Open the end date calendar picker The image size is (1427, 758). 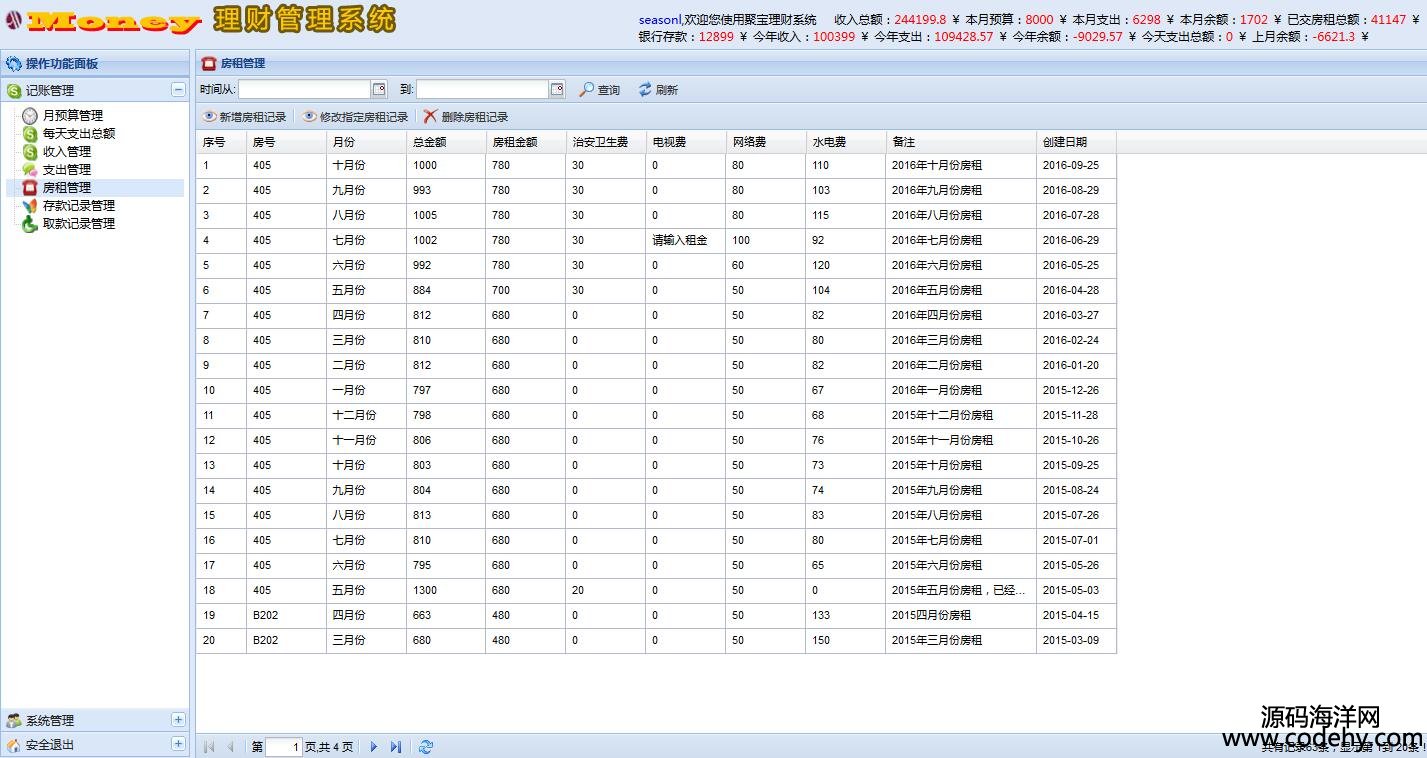pos(557,90)
